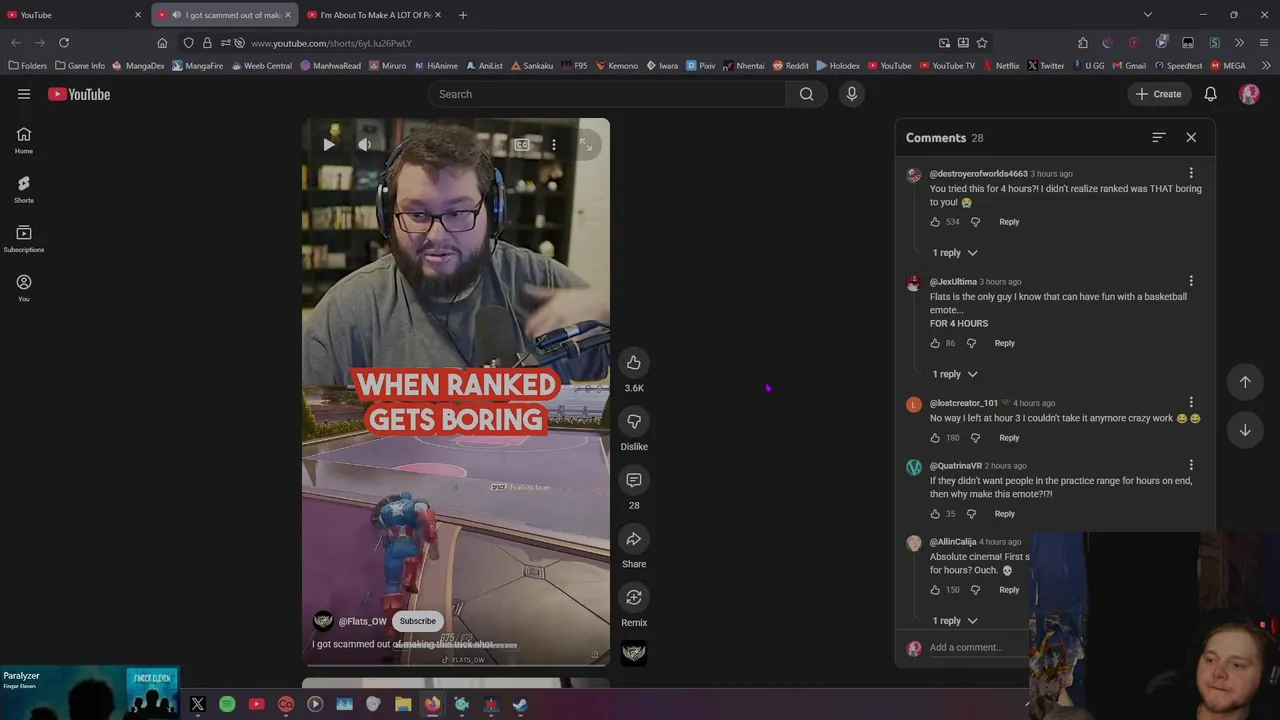Open the You section in sidebar
The width and height of the screenshot is (1280, 720).
coord(24,288)
